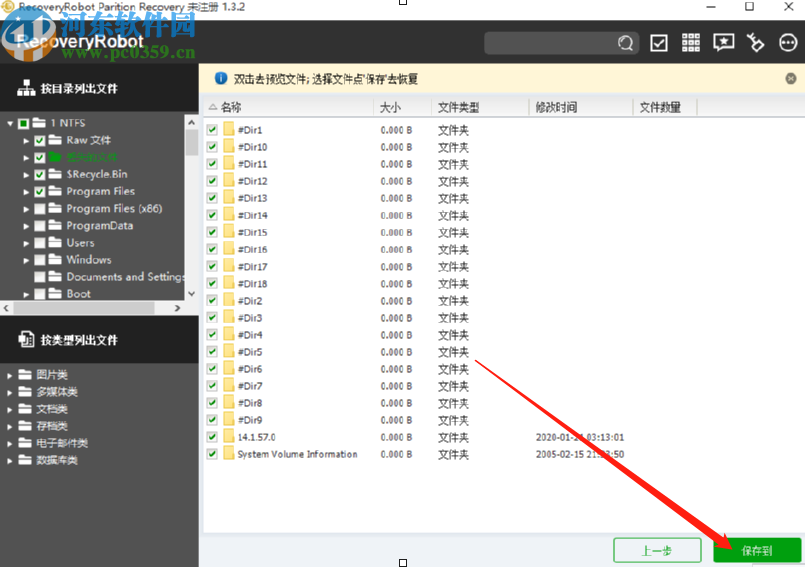Expand the 多媒体类 category
Screen dimensions: 805x567
(10, 392)
